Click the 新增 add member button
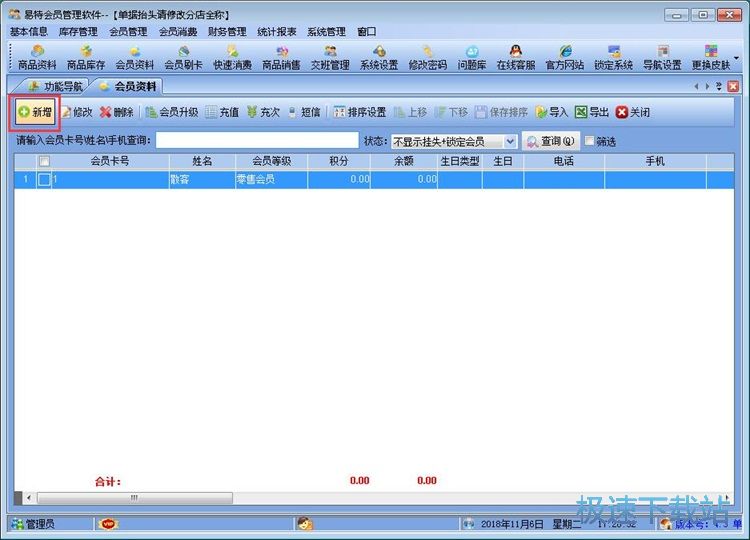The width and height of the screenshot is (750, 540). [x=35, y=112]
